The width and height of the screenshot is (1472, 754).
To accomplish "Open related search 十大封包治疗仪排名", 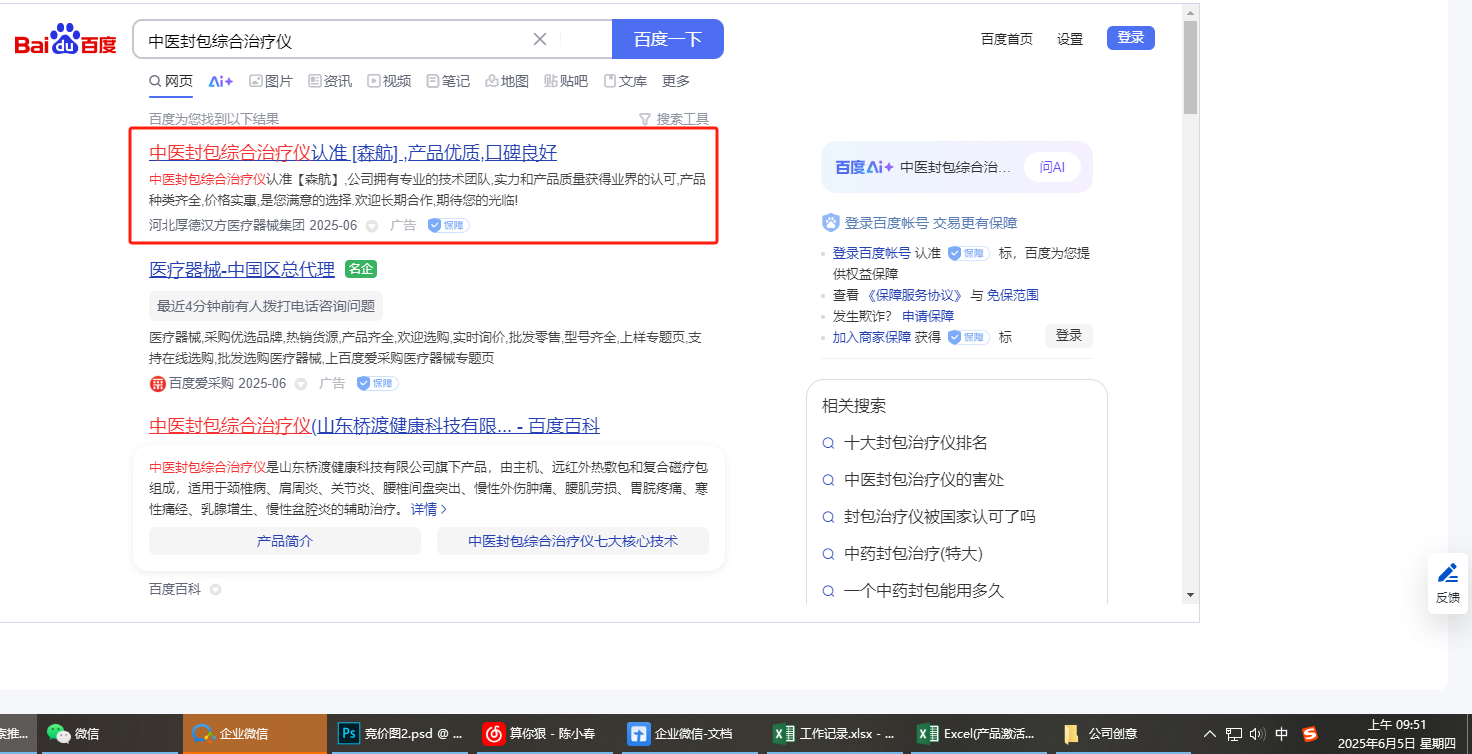I will click(915, 442).
